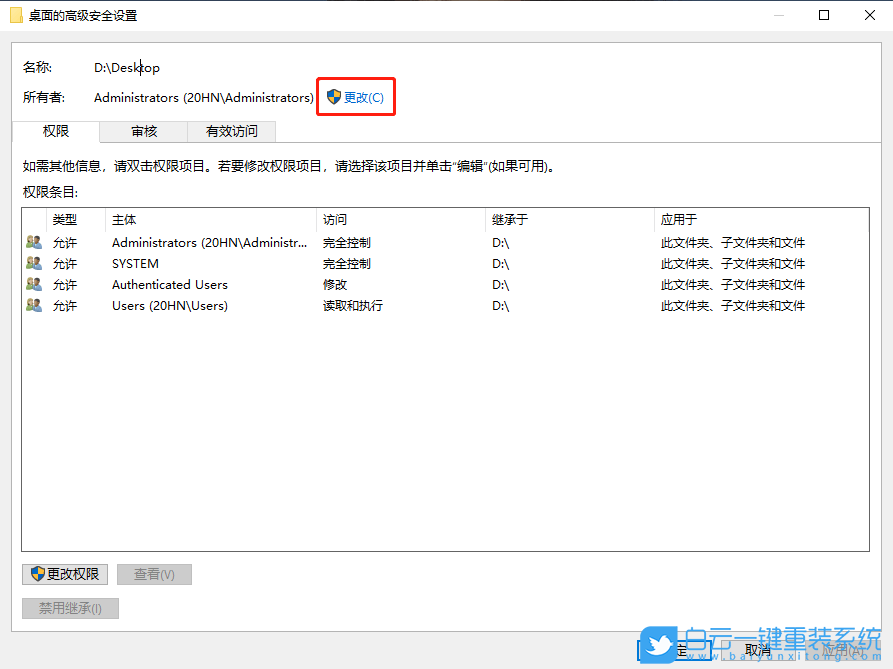The width and height of the screenshot is (893, 669).
Task: Click the group icon beside SYSTEM entry
Action: coord(33,263)
